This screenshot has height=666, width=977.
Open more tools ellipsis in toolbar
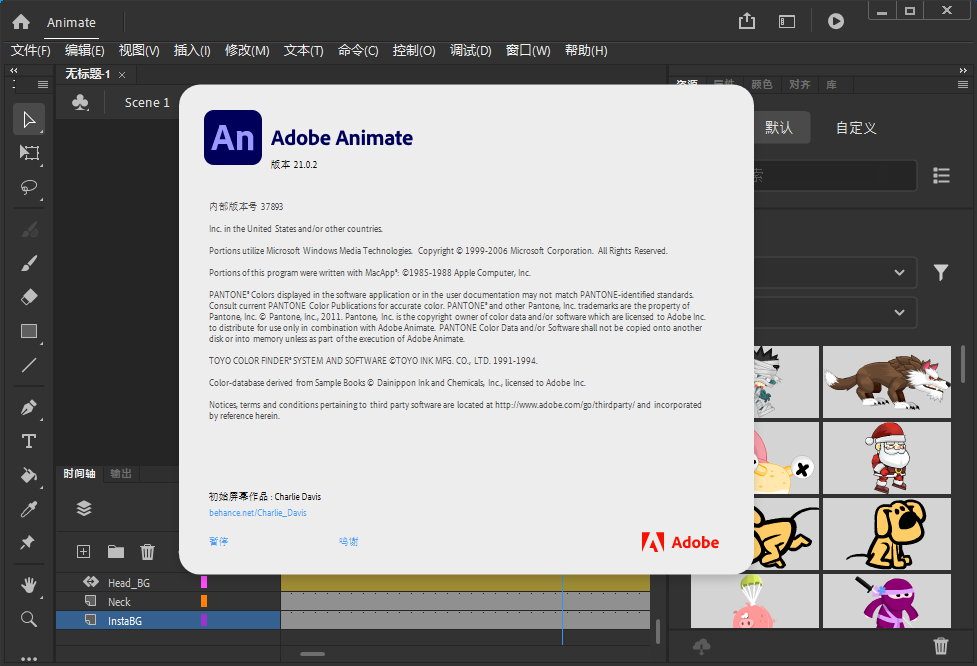coord(29,658)
